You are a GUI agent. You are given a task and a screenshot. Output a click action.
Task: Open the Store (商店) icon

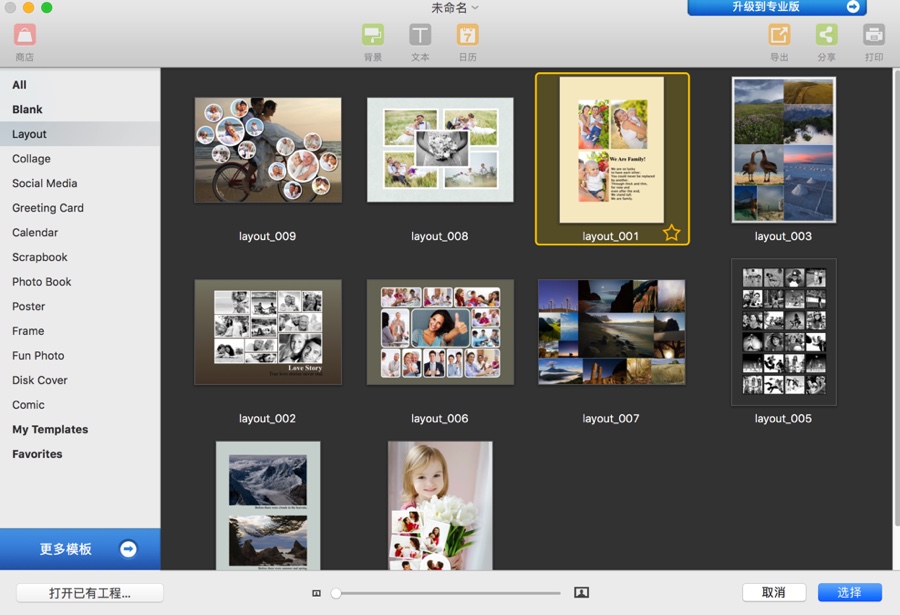25,35
